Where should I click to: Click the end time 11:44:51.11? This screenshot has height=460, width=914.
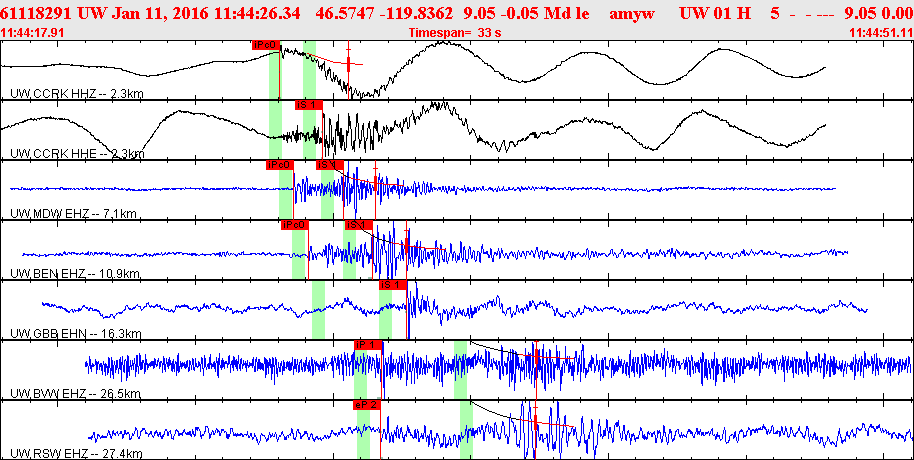tap(881, 33)
